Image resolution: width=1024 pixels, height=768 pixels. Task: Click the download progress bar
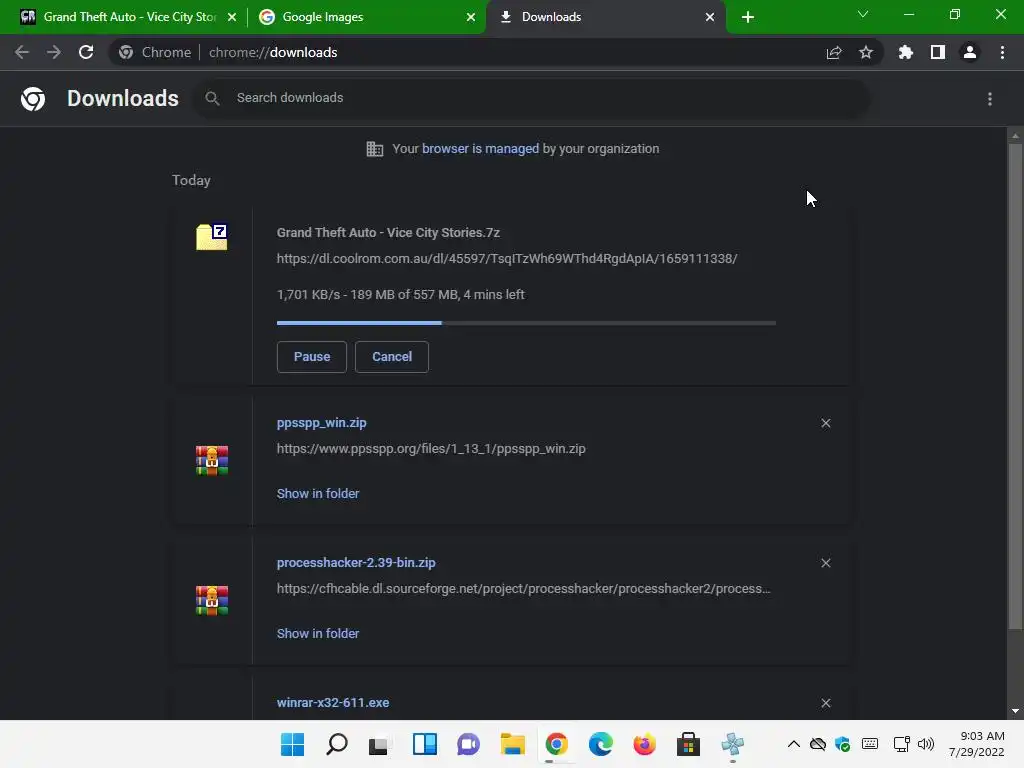(526, 323)
